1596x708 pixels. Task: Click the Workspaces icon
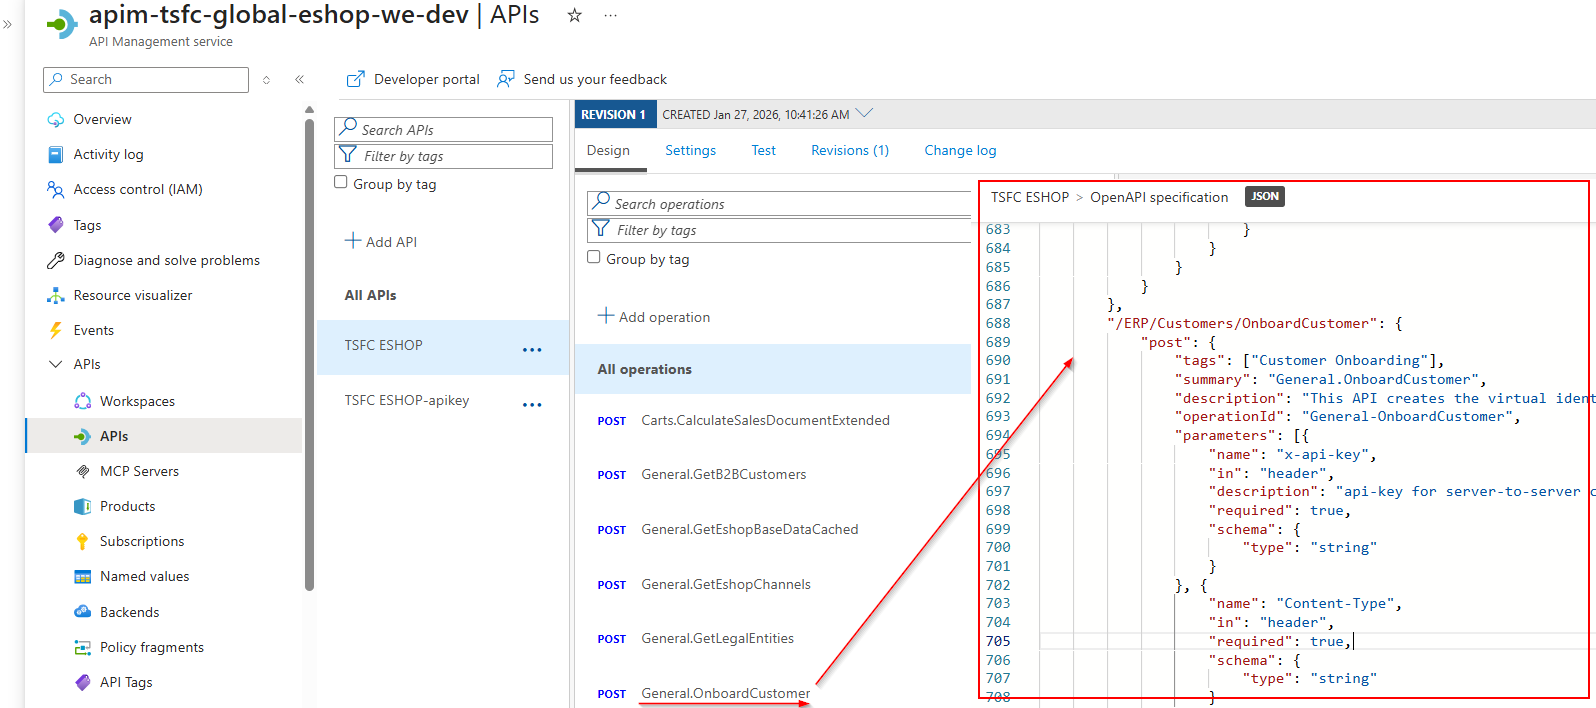(x=83, y=401)
